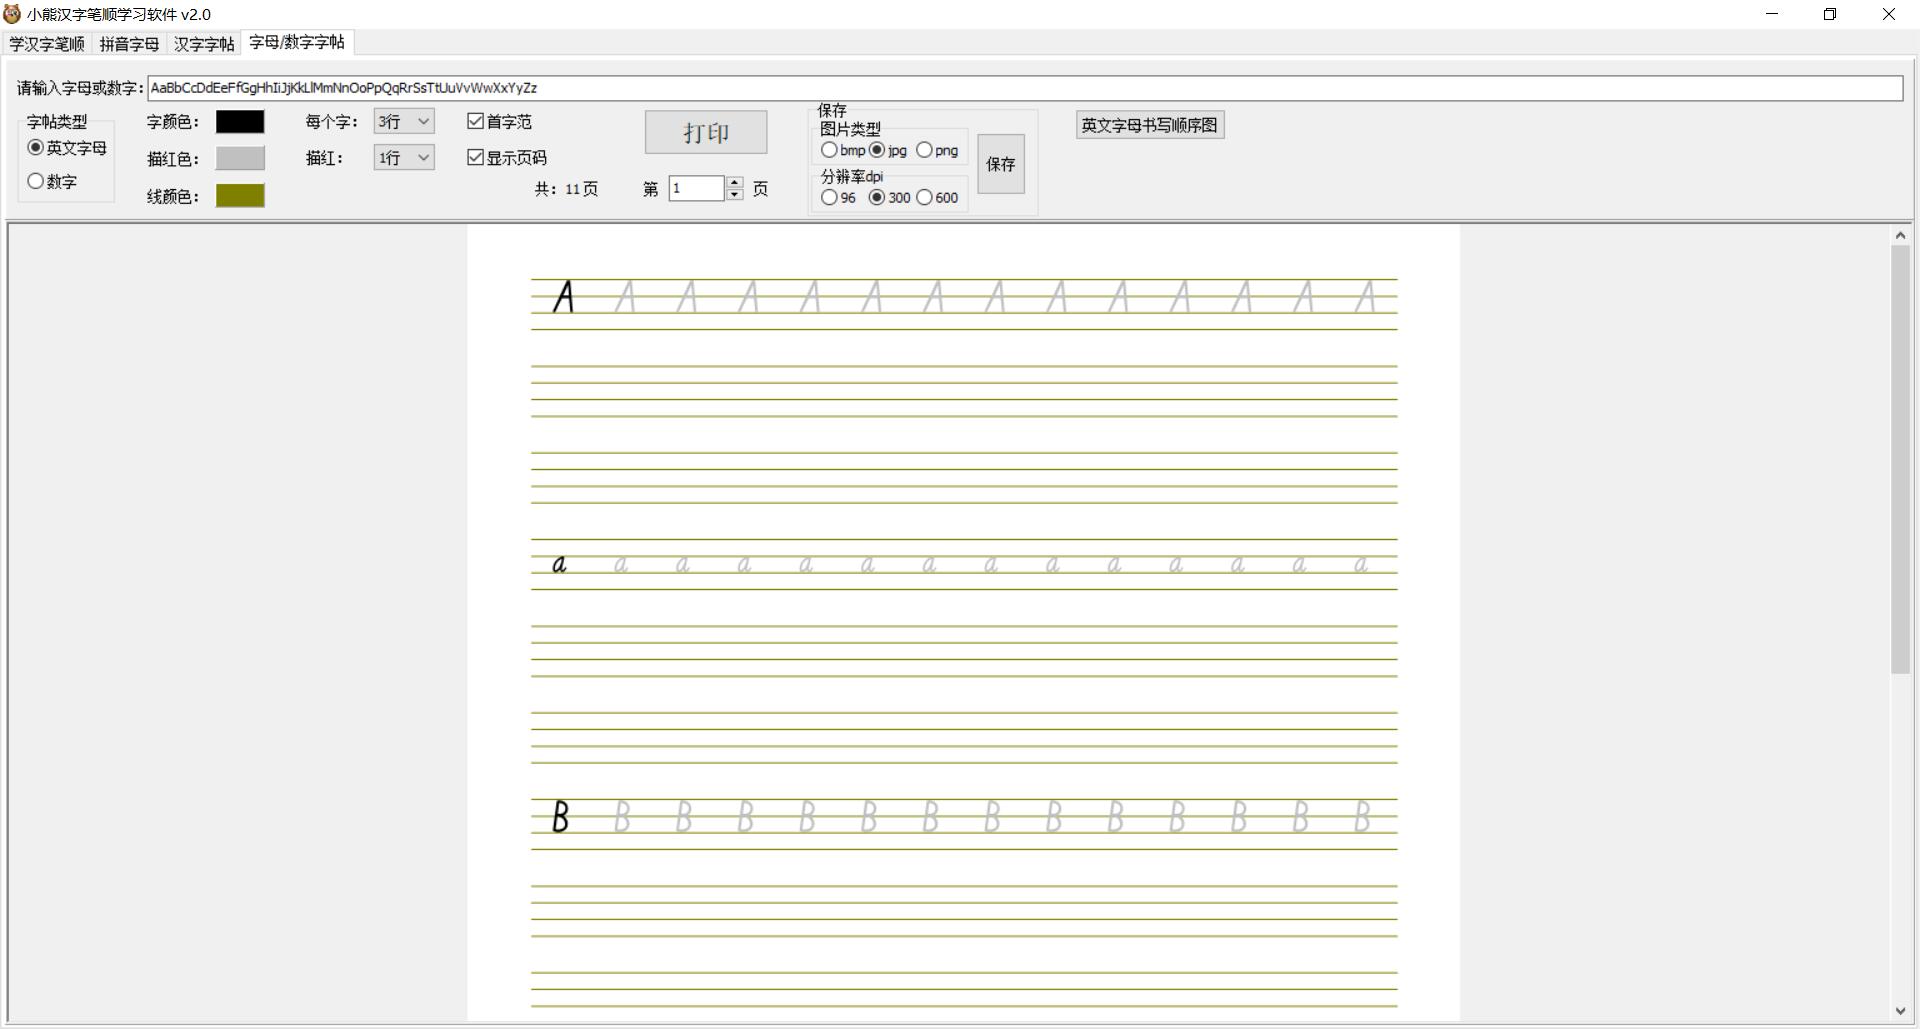Click the gray 描红色 color swatch

coord(240,158)
